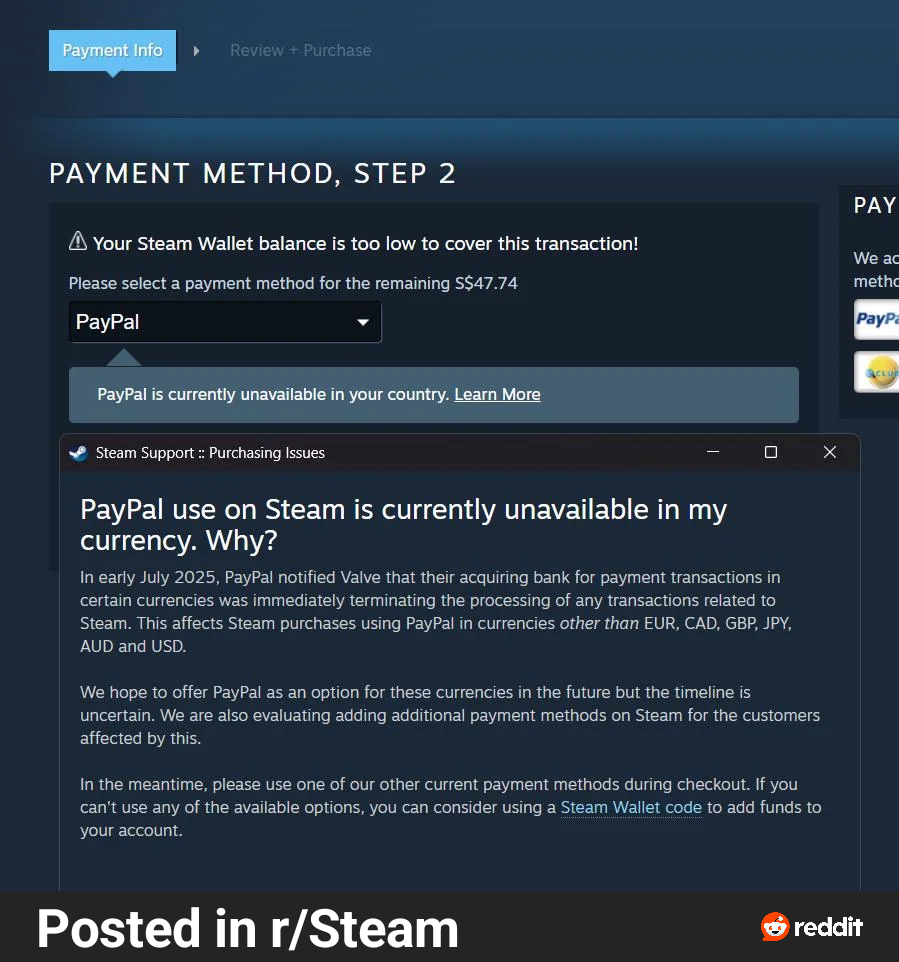The width and height of the screenshot is (899, 962).
Task: Click the reddit logo in bottom banner
Action: tap(812, 926)
